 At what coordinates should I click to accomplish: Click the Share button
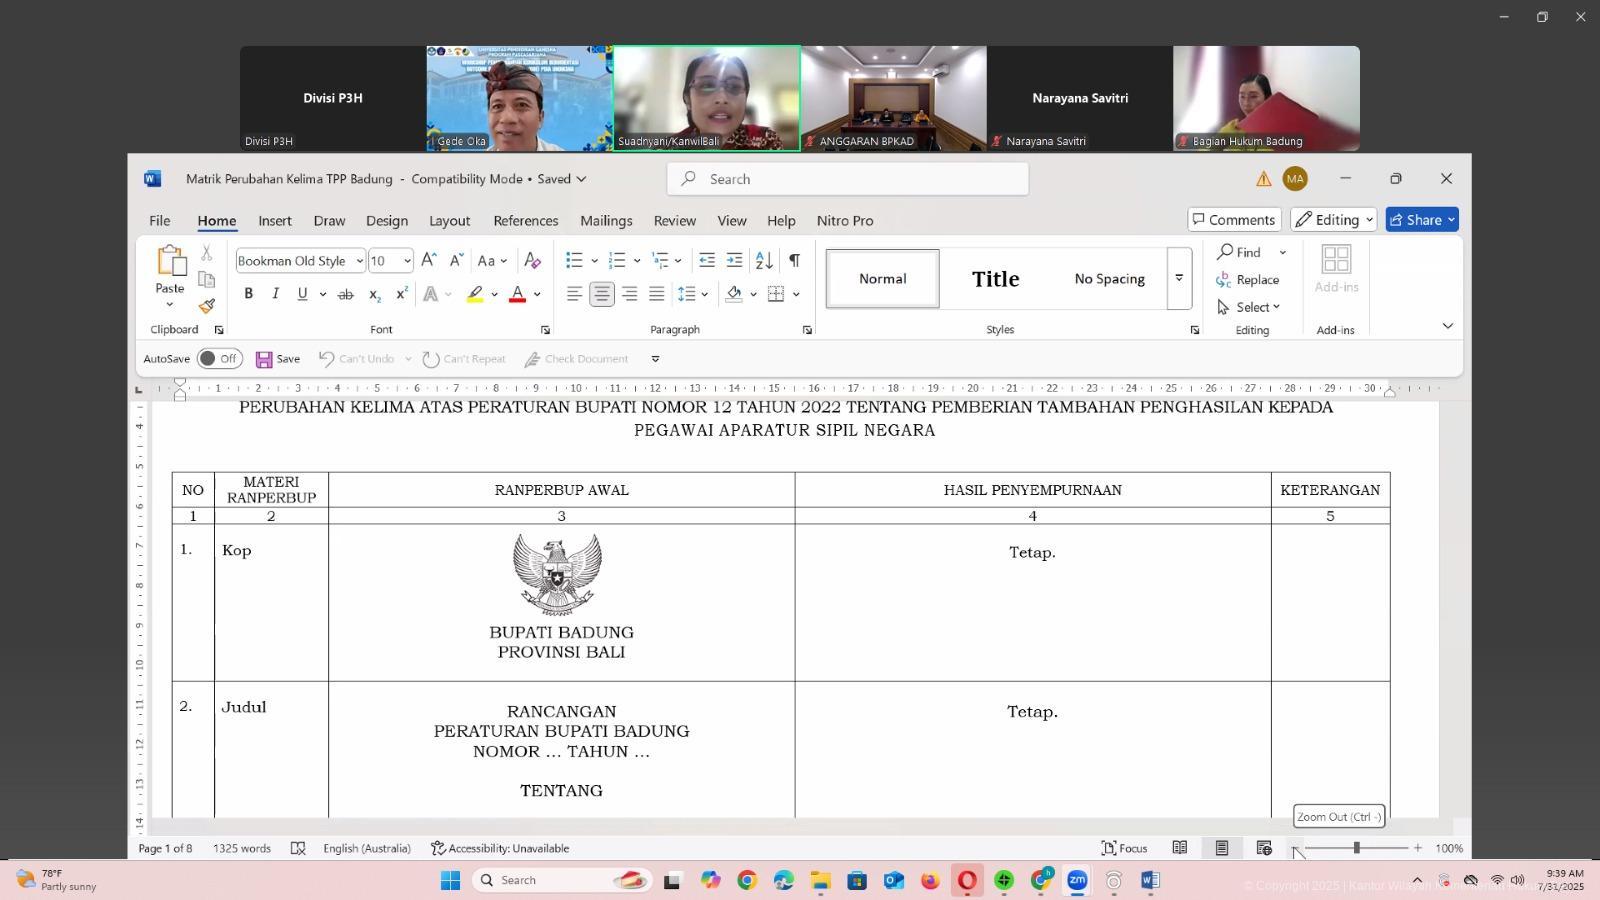point(1421,220)
